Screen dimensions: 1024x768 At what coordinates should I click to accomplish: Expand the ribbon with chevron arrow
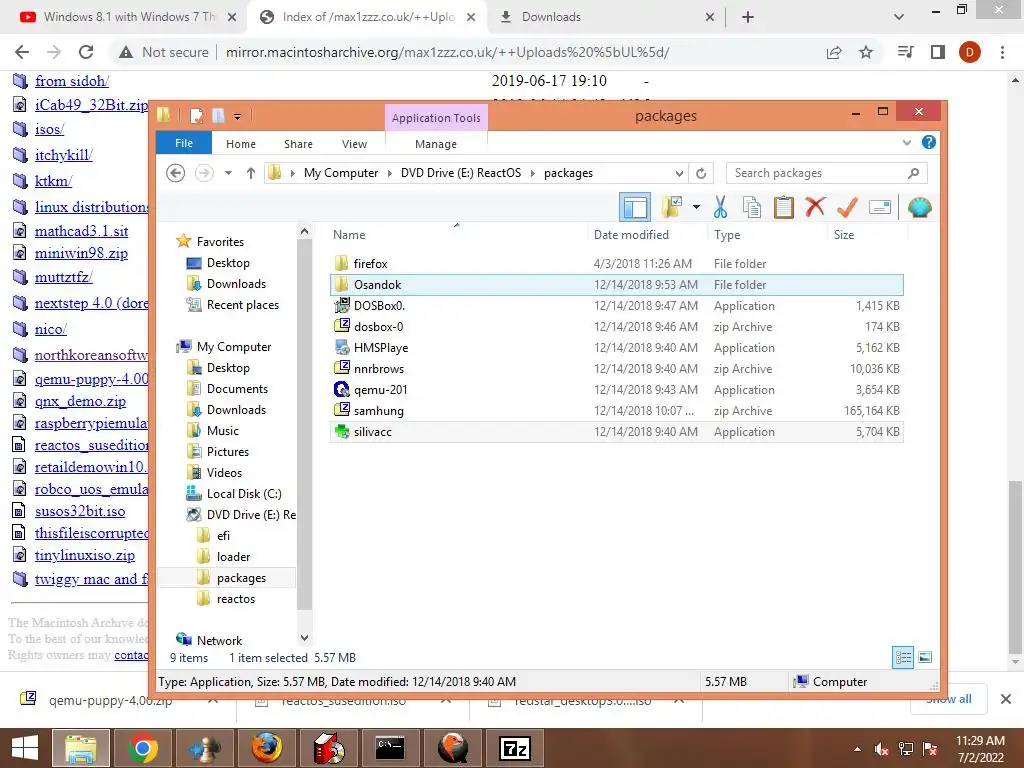pos(906,142)
